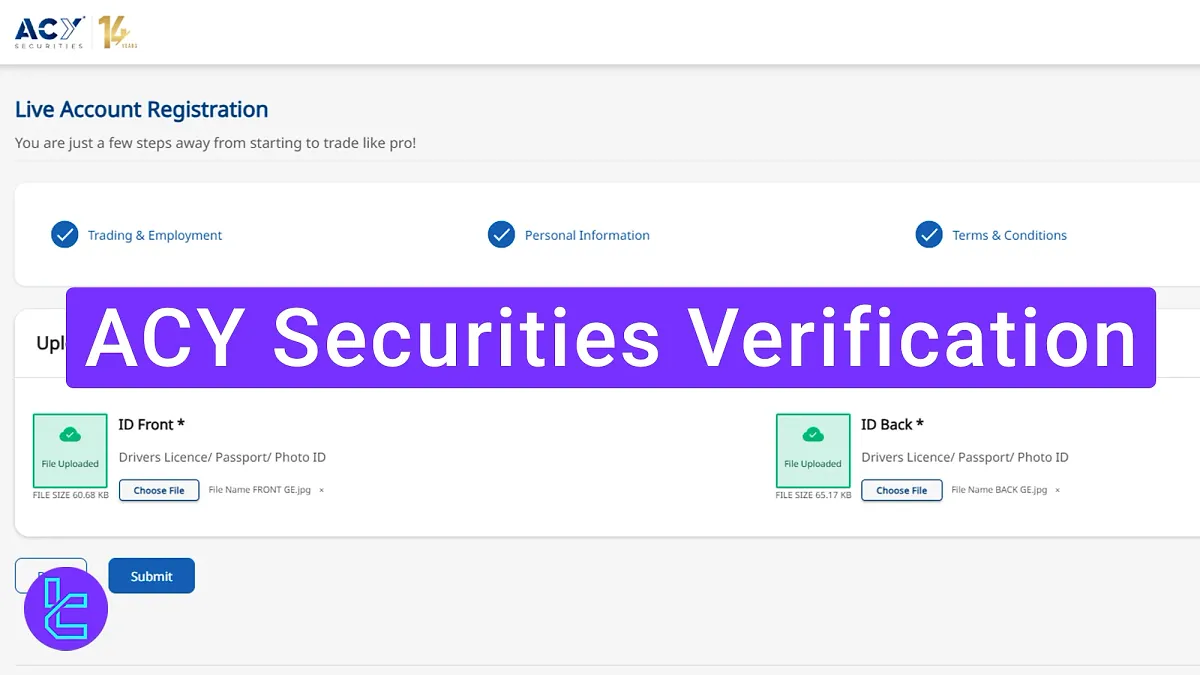Click the Trading & Employment checkmark icon
The height and width of the screenshot is (675, 1200).
pos(64,234)
